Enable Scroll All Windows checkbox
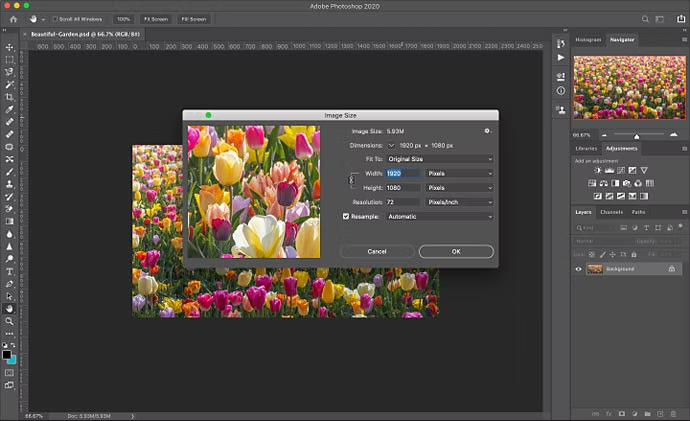690x421 pixels. coord(55,19)
